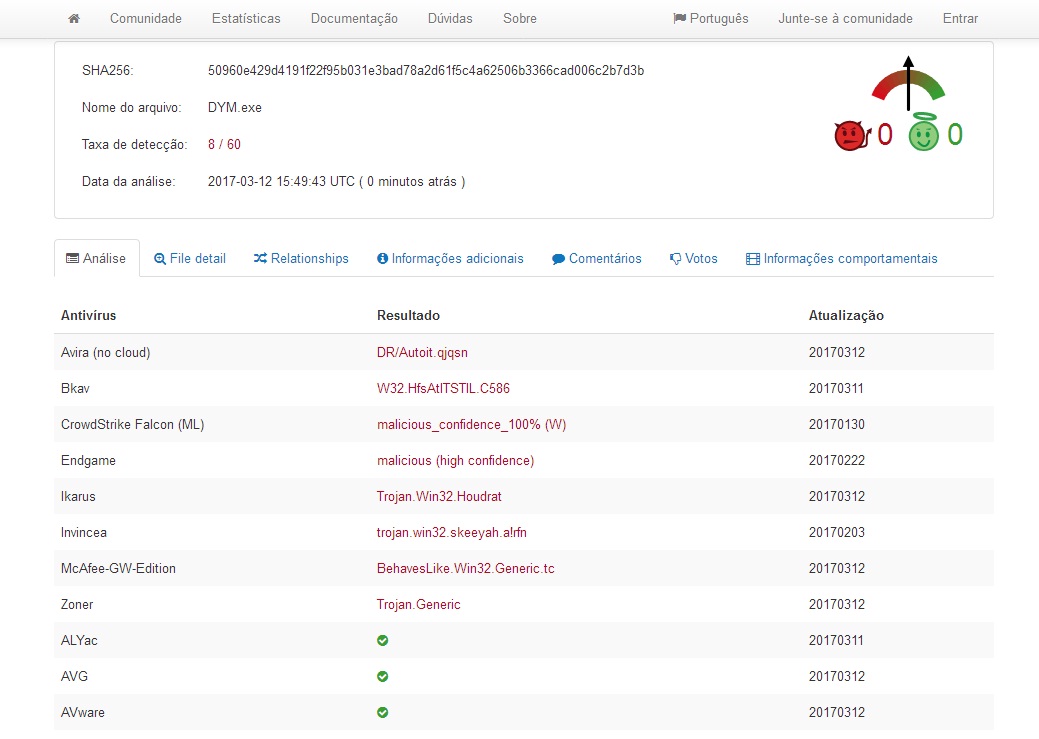Open the Votos tab
The image size is (1039, 739).
coord(693,258)
